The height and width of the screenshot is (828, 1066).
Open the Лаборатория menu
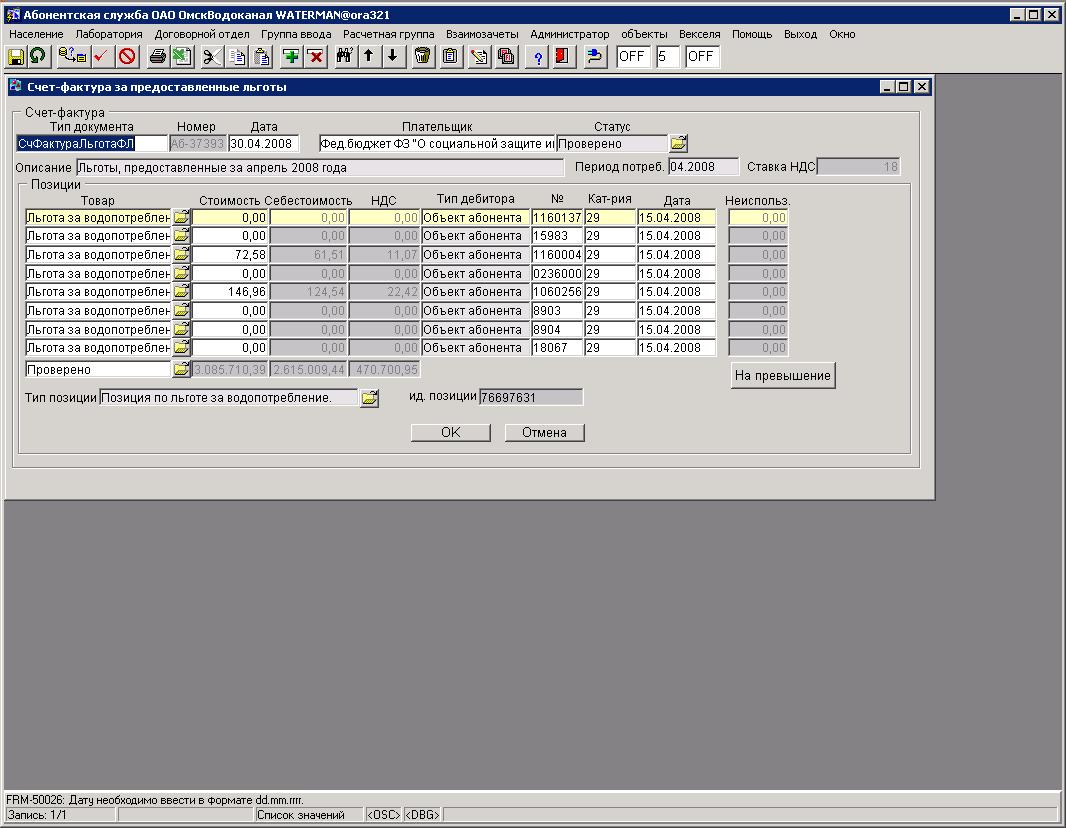pos(109,34)
